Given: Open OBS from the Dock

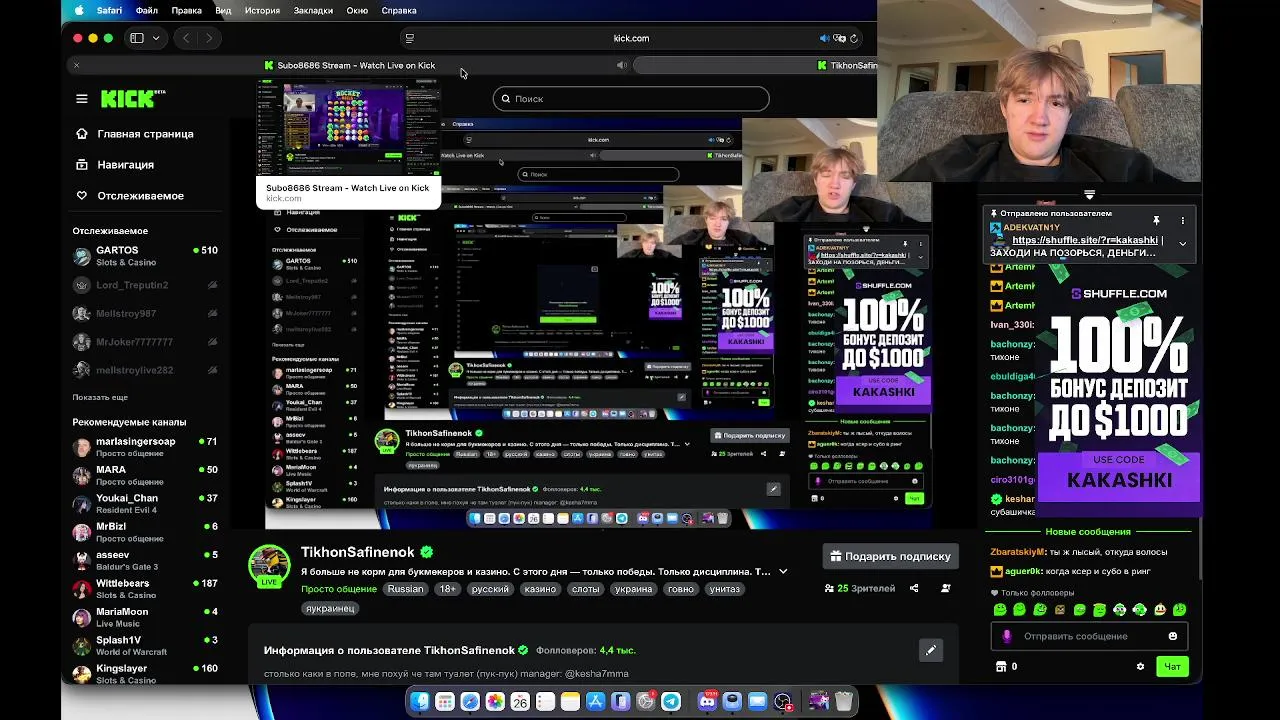Looking at the screenshot, I should tap(783, 702).
